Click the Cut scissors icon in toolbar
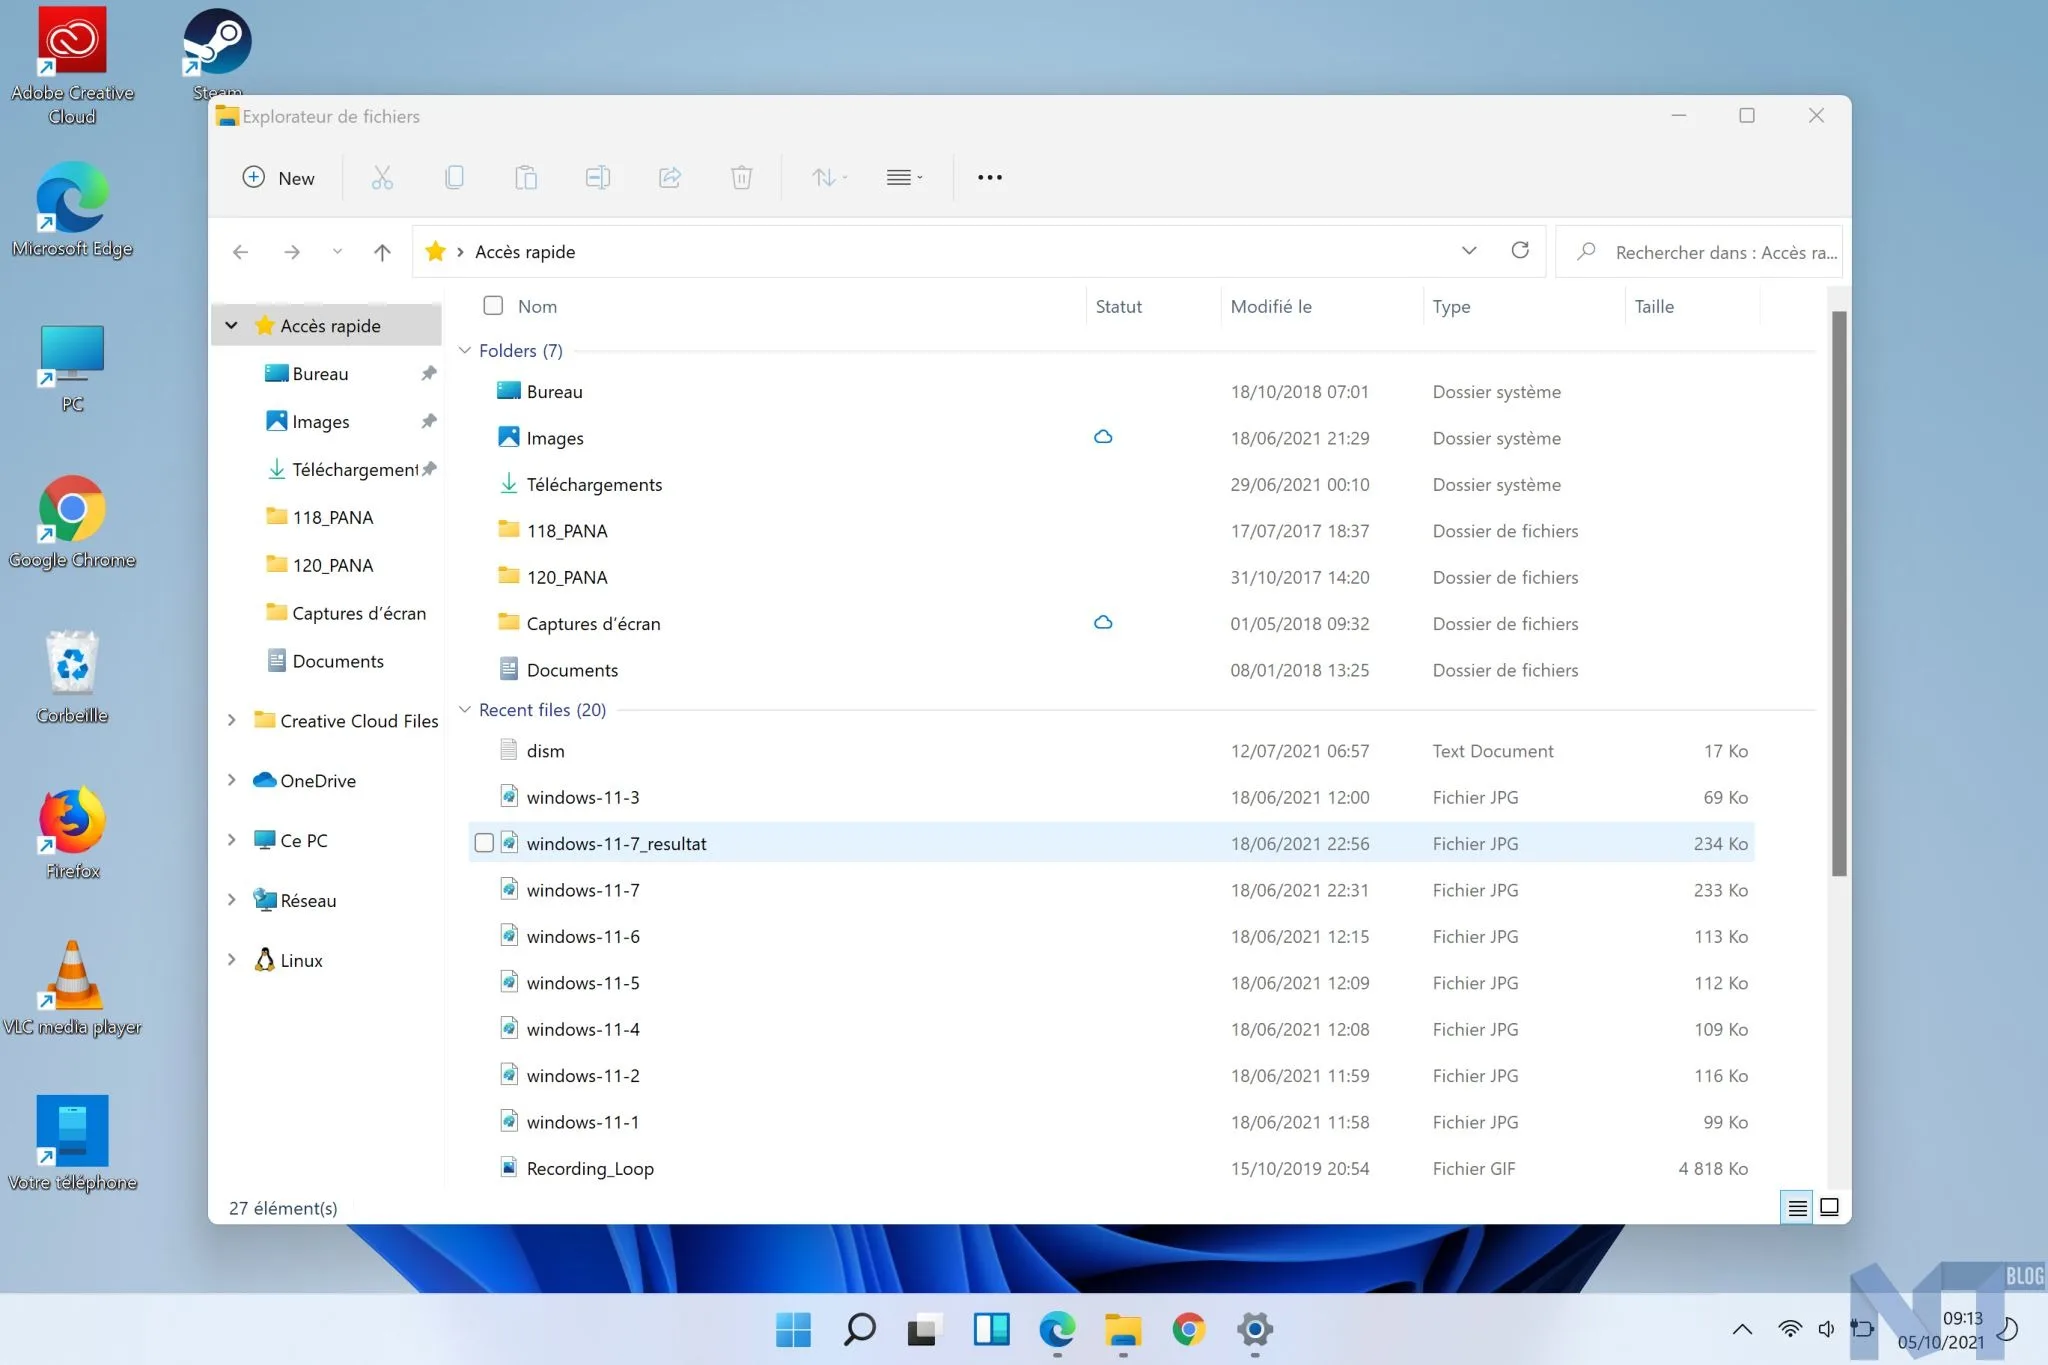 pos(382,178)
